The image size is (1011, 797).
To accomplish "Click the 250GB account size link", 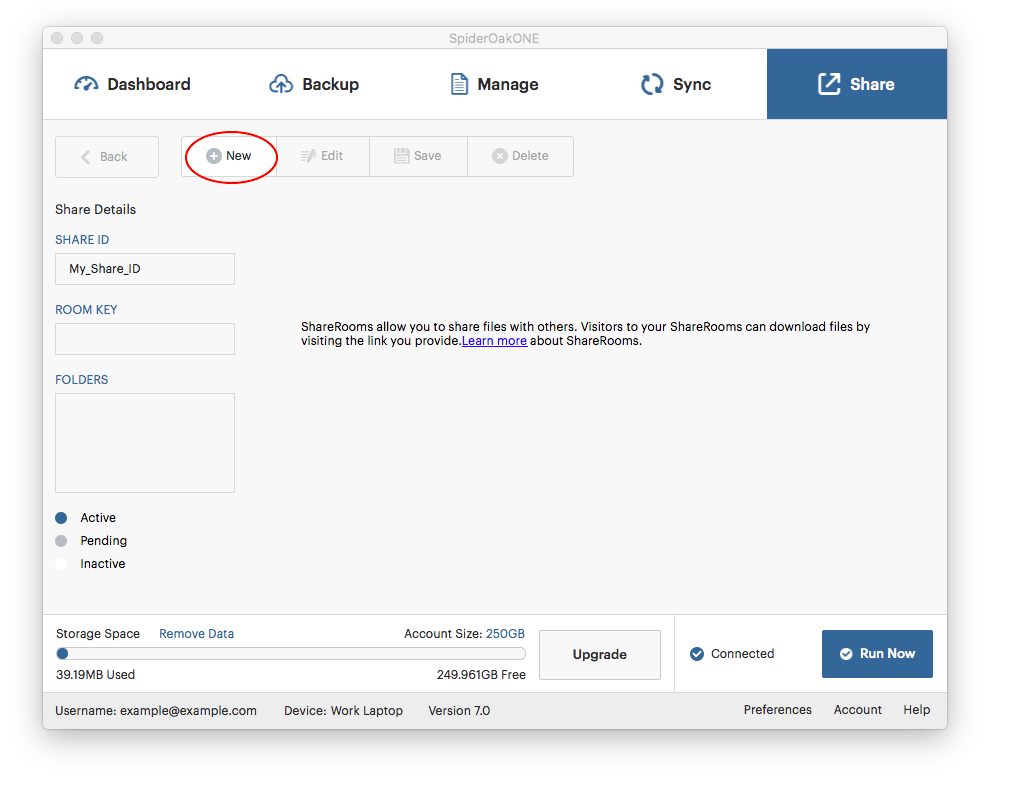I will pos(506,634).
